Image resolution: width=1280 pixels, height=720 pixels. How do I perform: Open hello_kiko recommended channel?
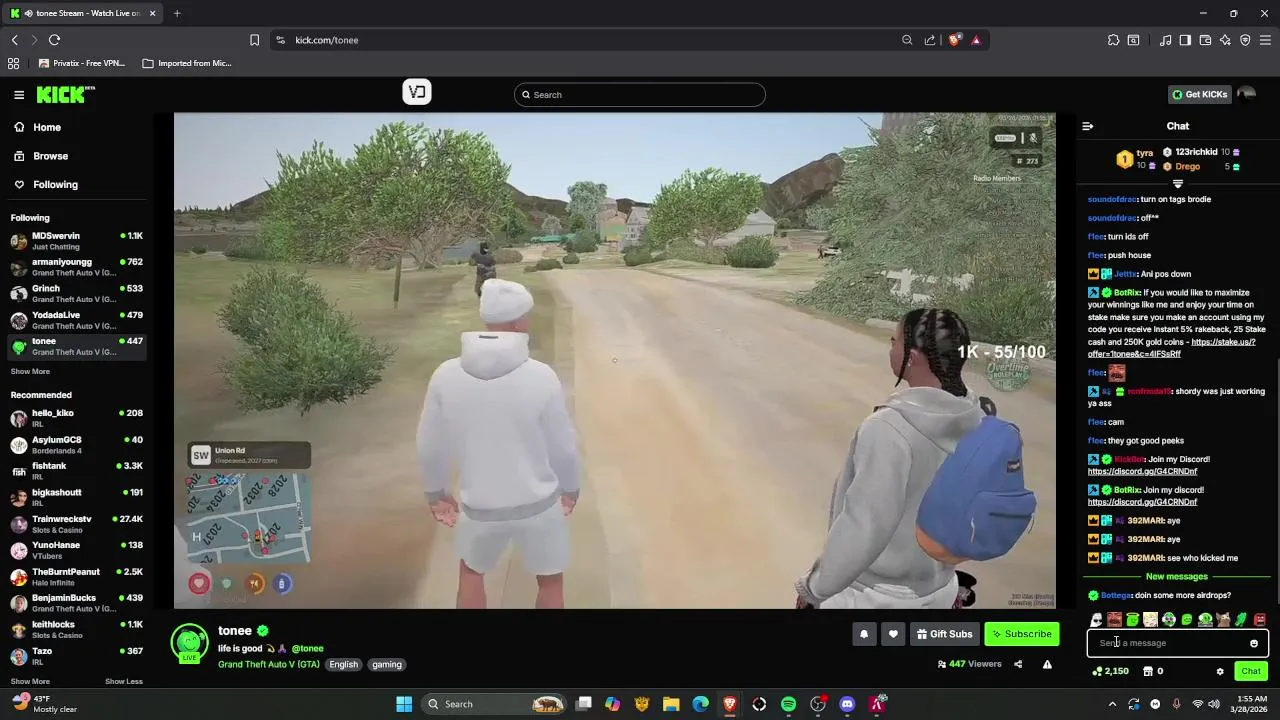click(x=77, y=418)
